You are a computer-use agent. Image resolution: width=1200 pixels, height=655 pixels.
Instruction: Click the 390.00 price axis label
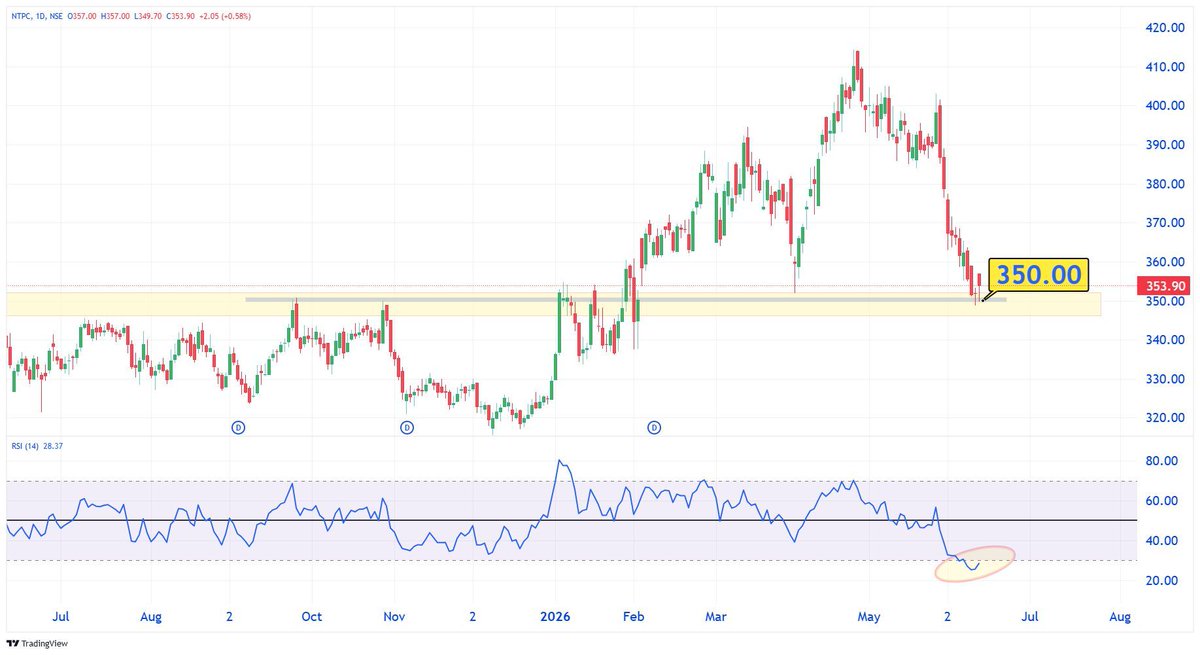point(1165,145)
